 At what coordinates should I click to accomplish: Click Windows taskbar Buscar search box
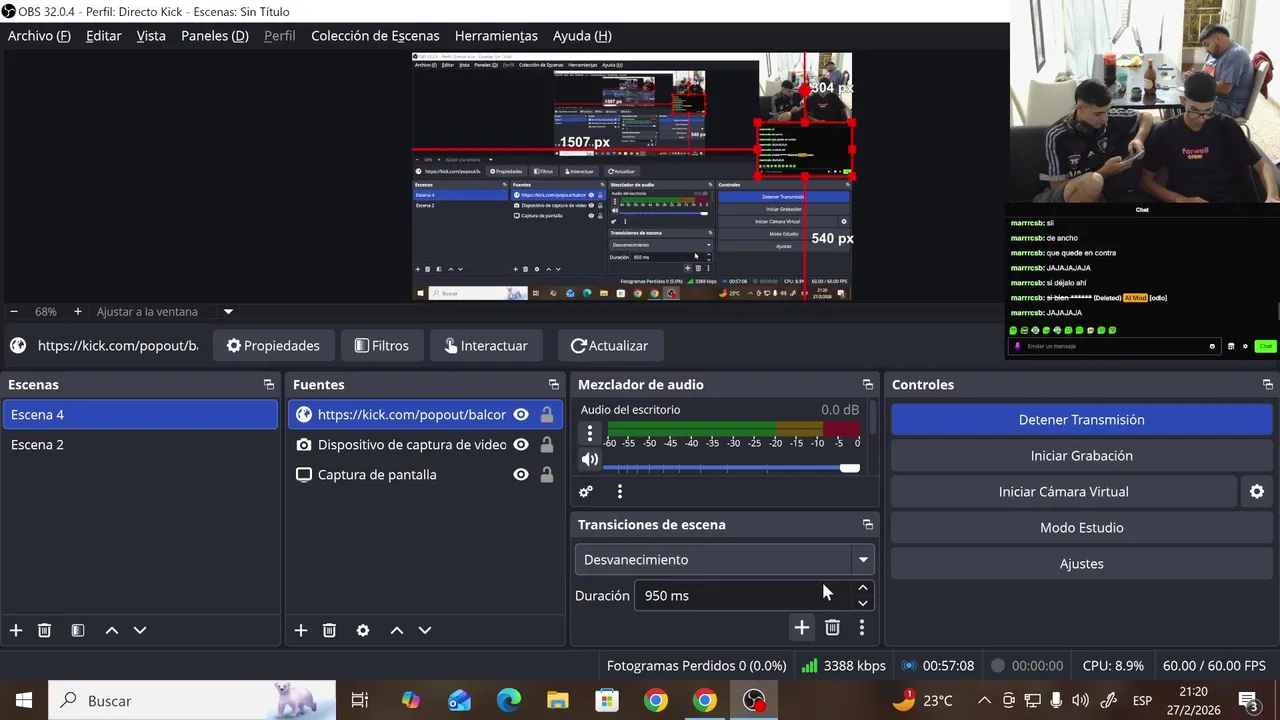(192, 701)
